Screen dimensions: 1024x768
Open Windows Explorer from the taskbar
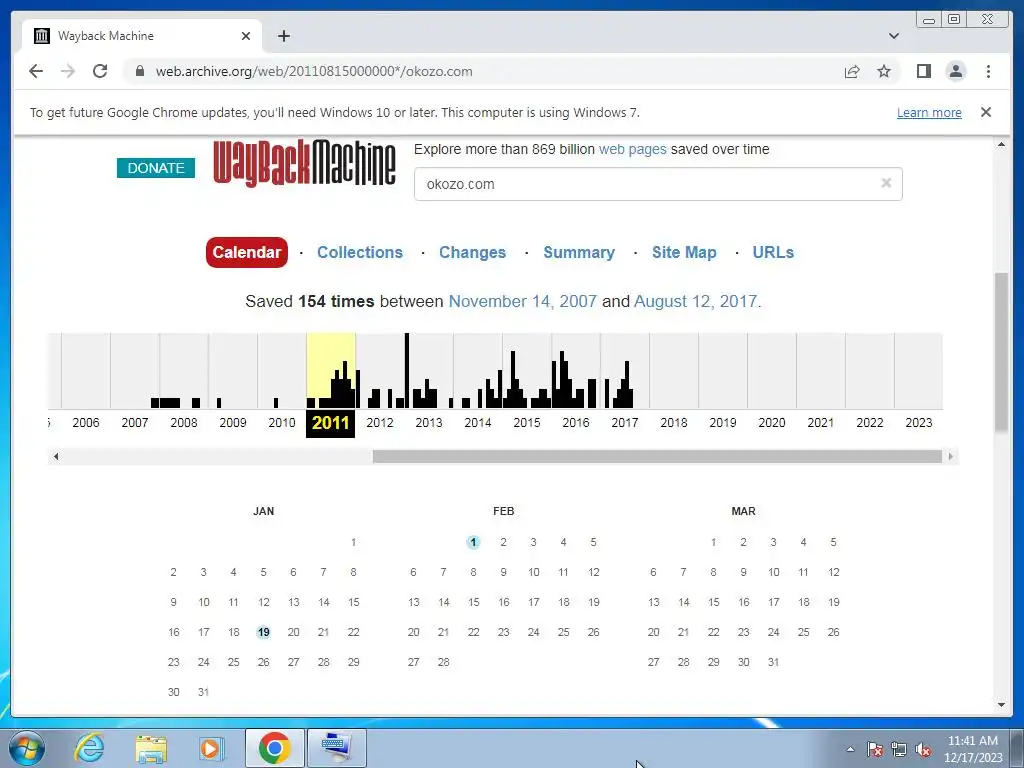coord(151,748)
